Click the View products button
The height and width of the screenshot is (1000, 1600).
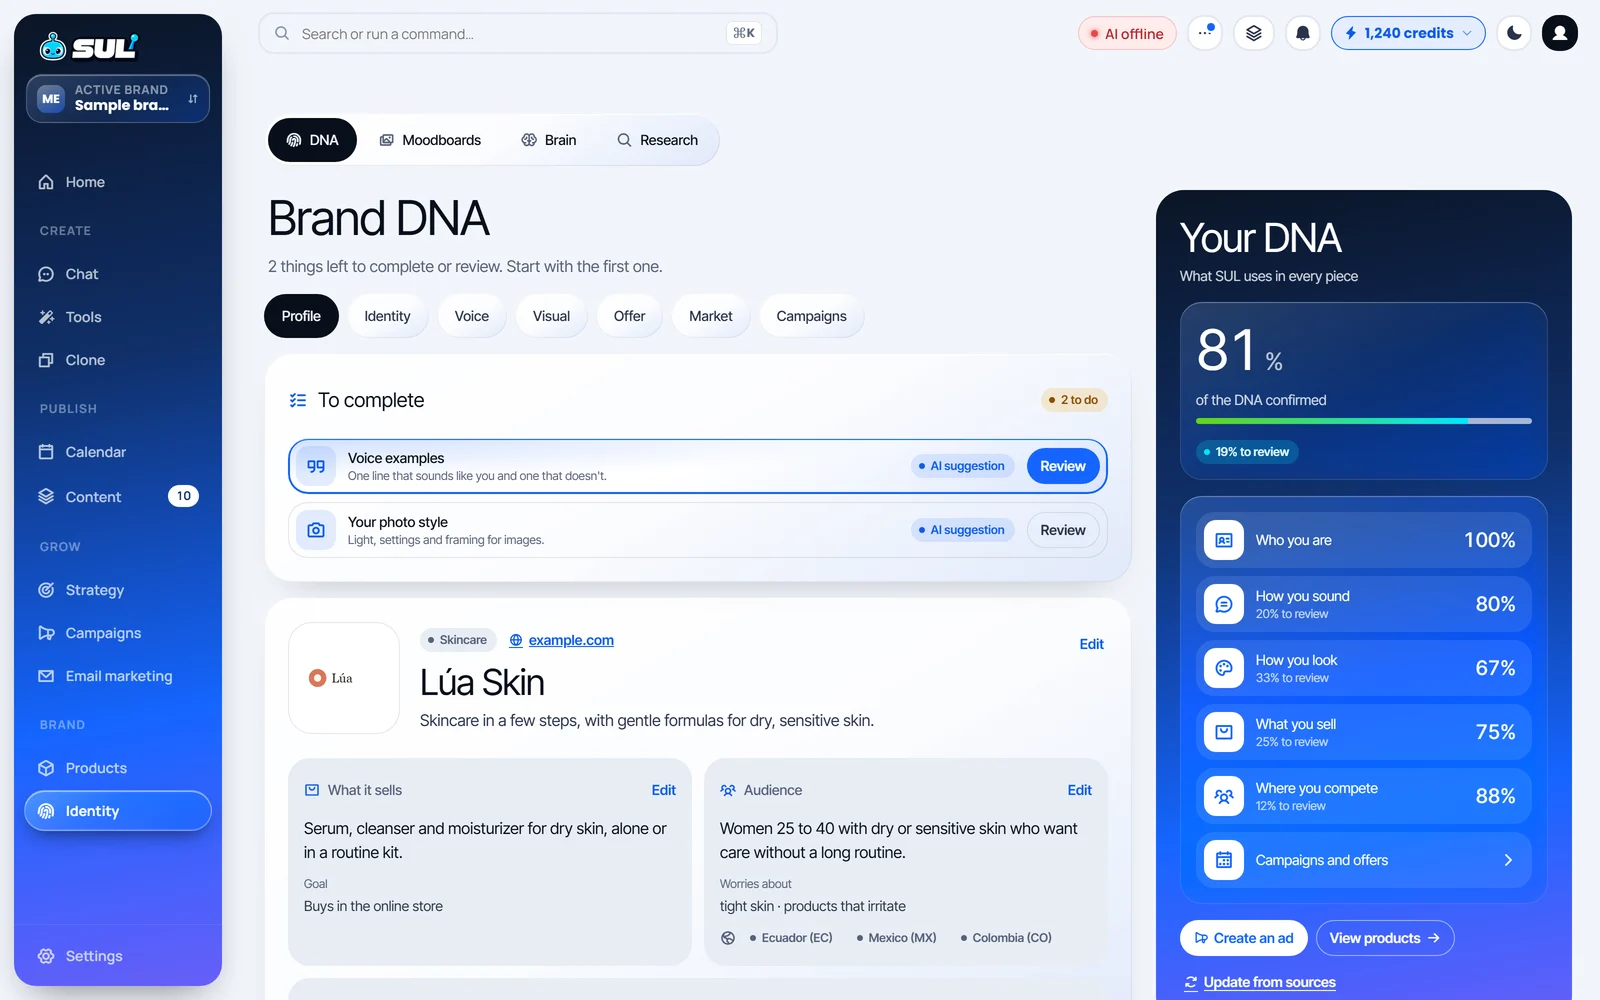[x=1385, y=938]
